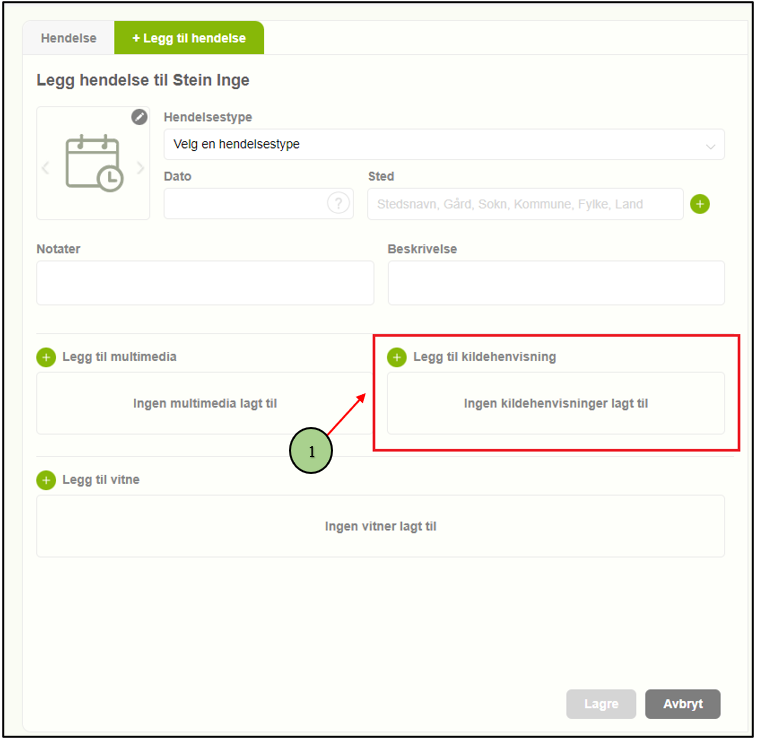Click the question mark help icon in Dato
Screen dimensions: 757x742
click(x=338, y=204)
